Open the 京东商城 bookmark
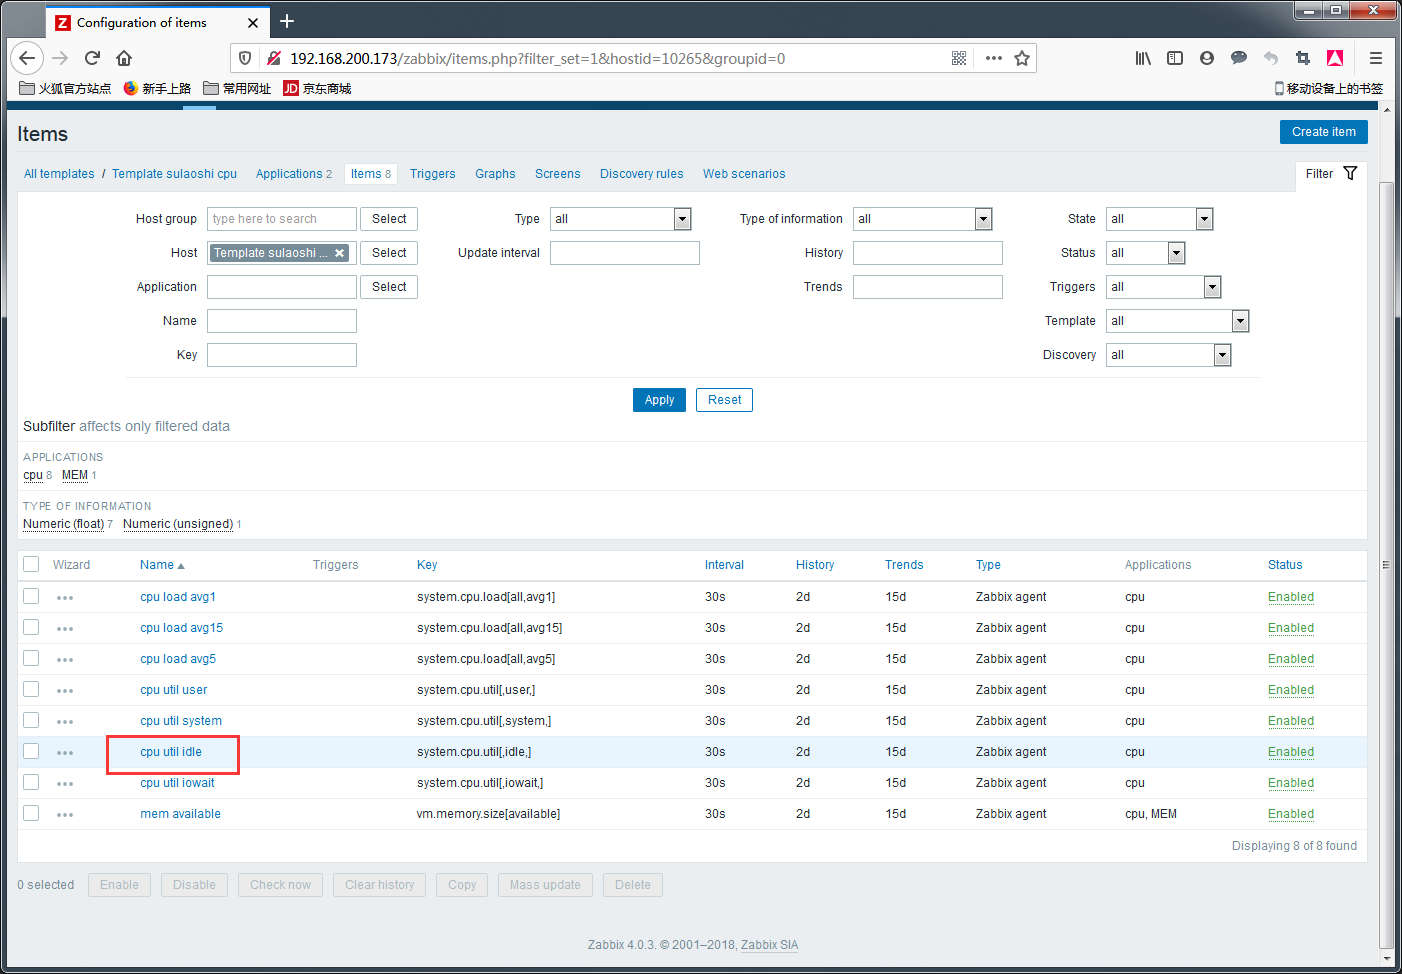The height and width of the screenshot is (974, 1402). (317, 88)
